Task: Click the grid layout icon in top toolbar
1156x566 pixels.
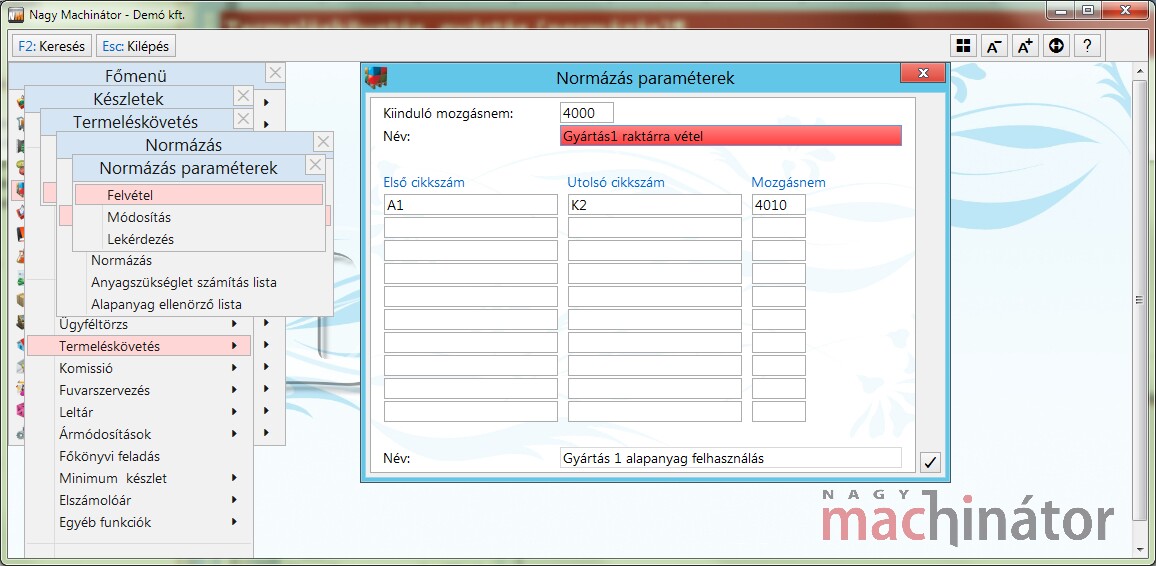Action: pyautogui.click(x=963, y=46)
